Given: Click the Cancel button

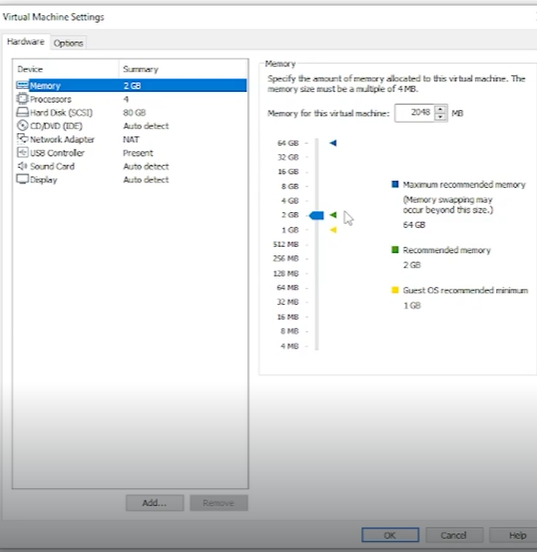Looking at the screenshot, I should (x=454, y=535).
